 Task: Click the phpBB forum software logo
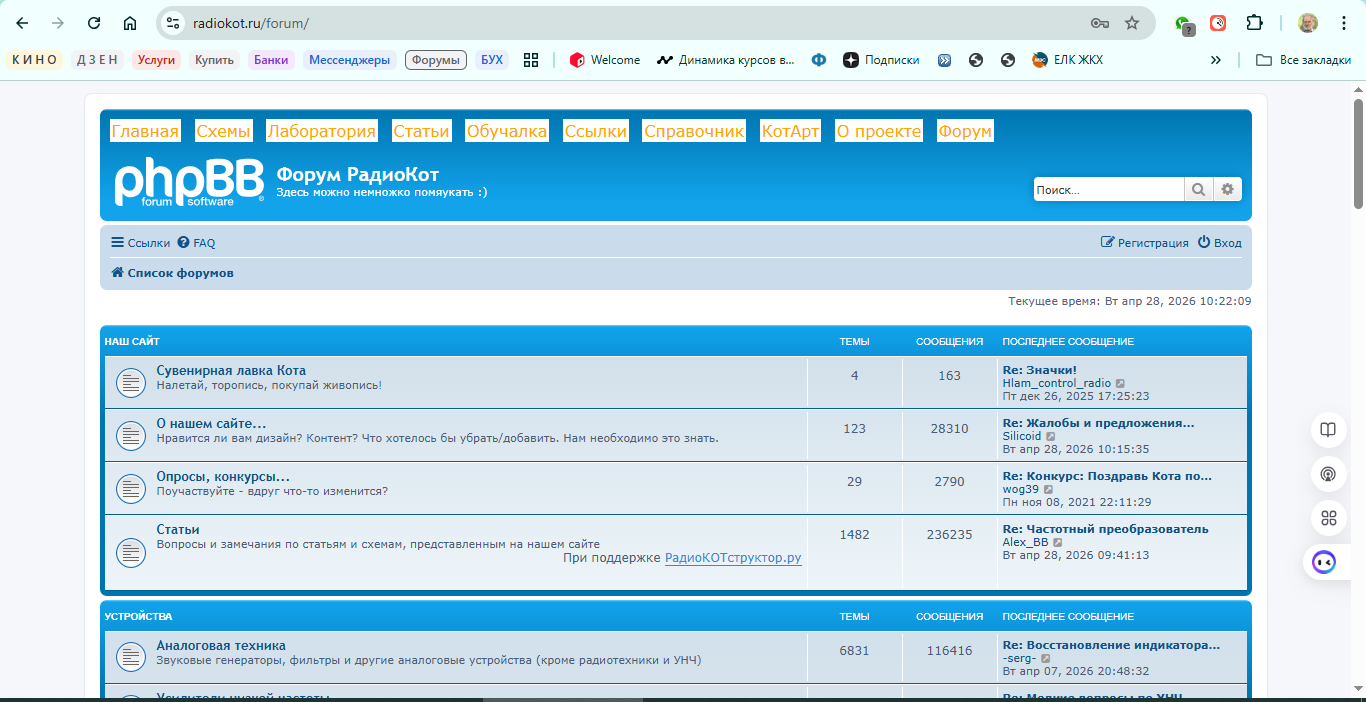pyautogui.click(x=189, y=182)
